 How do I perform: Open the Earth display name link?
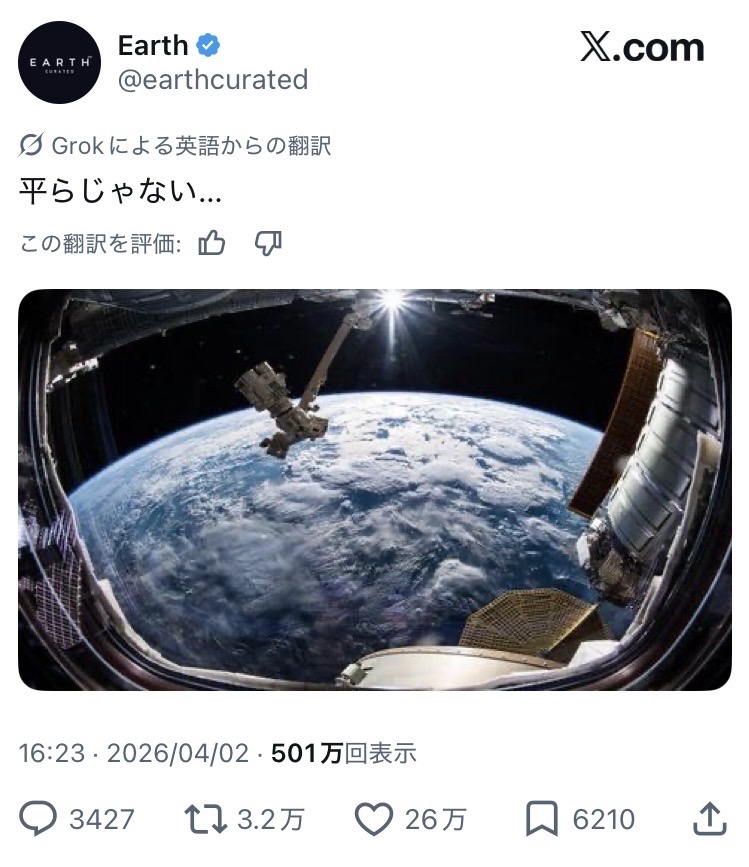point(153,46)
